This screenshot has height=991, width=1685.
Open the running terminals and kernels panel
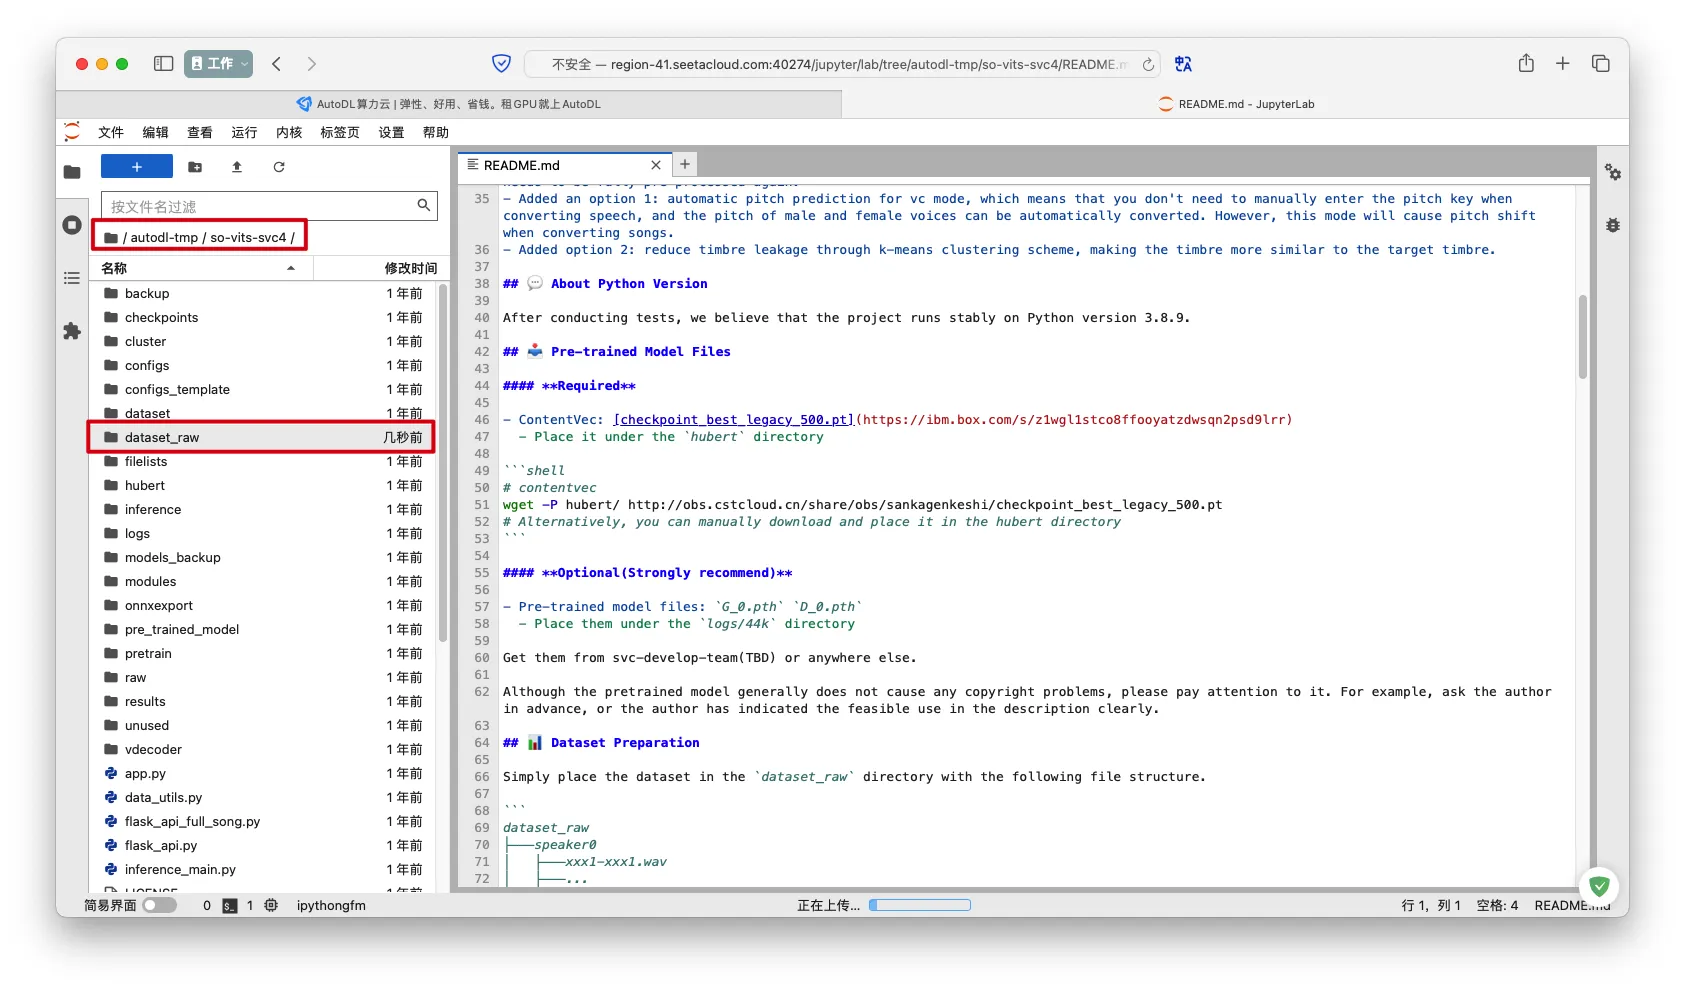click(x=72, y=225)
